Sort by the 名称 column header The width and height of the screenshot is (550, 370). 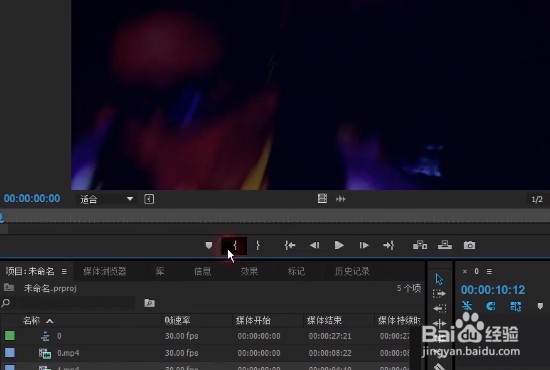coord(32,321)
